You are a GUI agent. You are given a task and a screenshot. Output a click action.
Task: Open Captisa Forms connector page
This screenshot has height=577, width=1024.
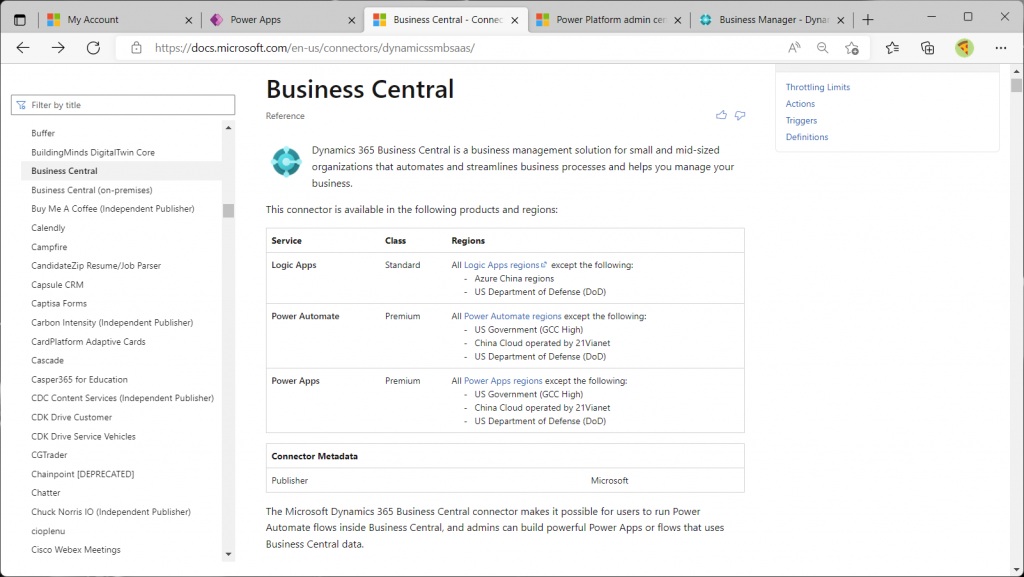point(59,304)
